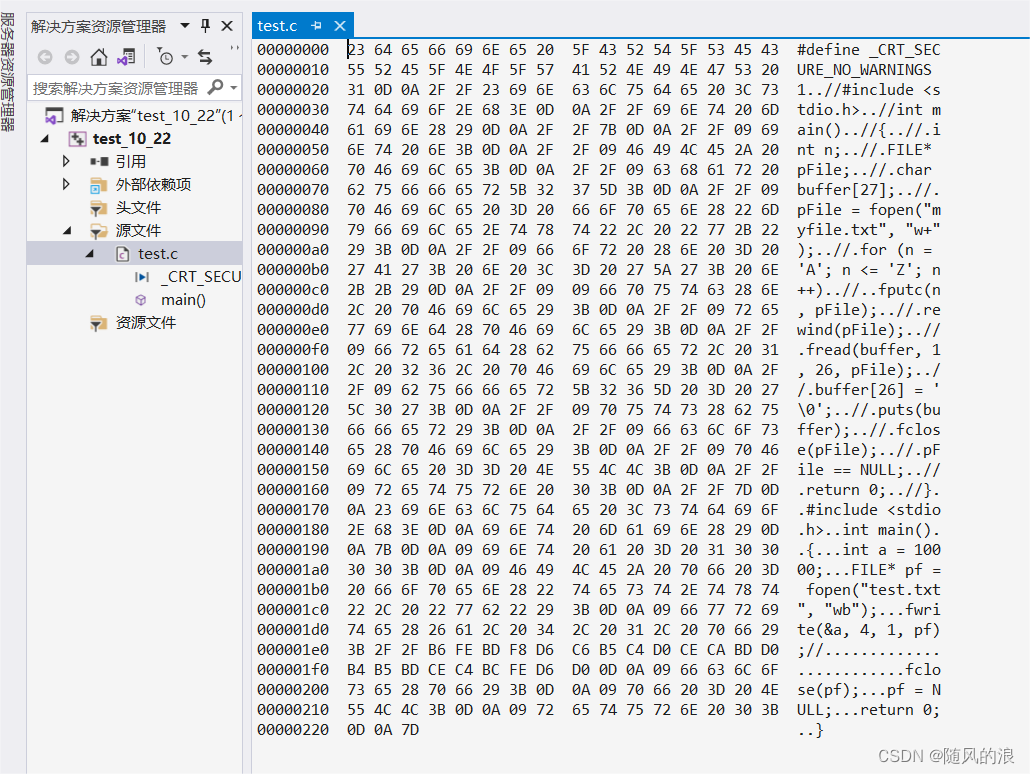Viewport: 1030px width, 774px height.
Task: Toggle auto-hide pin on Solution Explorer panel
Action: click(206, 26)
